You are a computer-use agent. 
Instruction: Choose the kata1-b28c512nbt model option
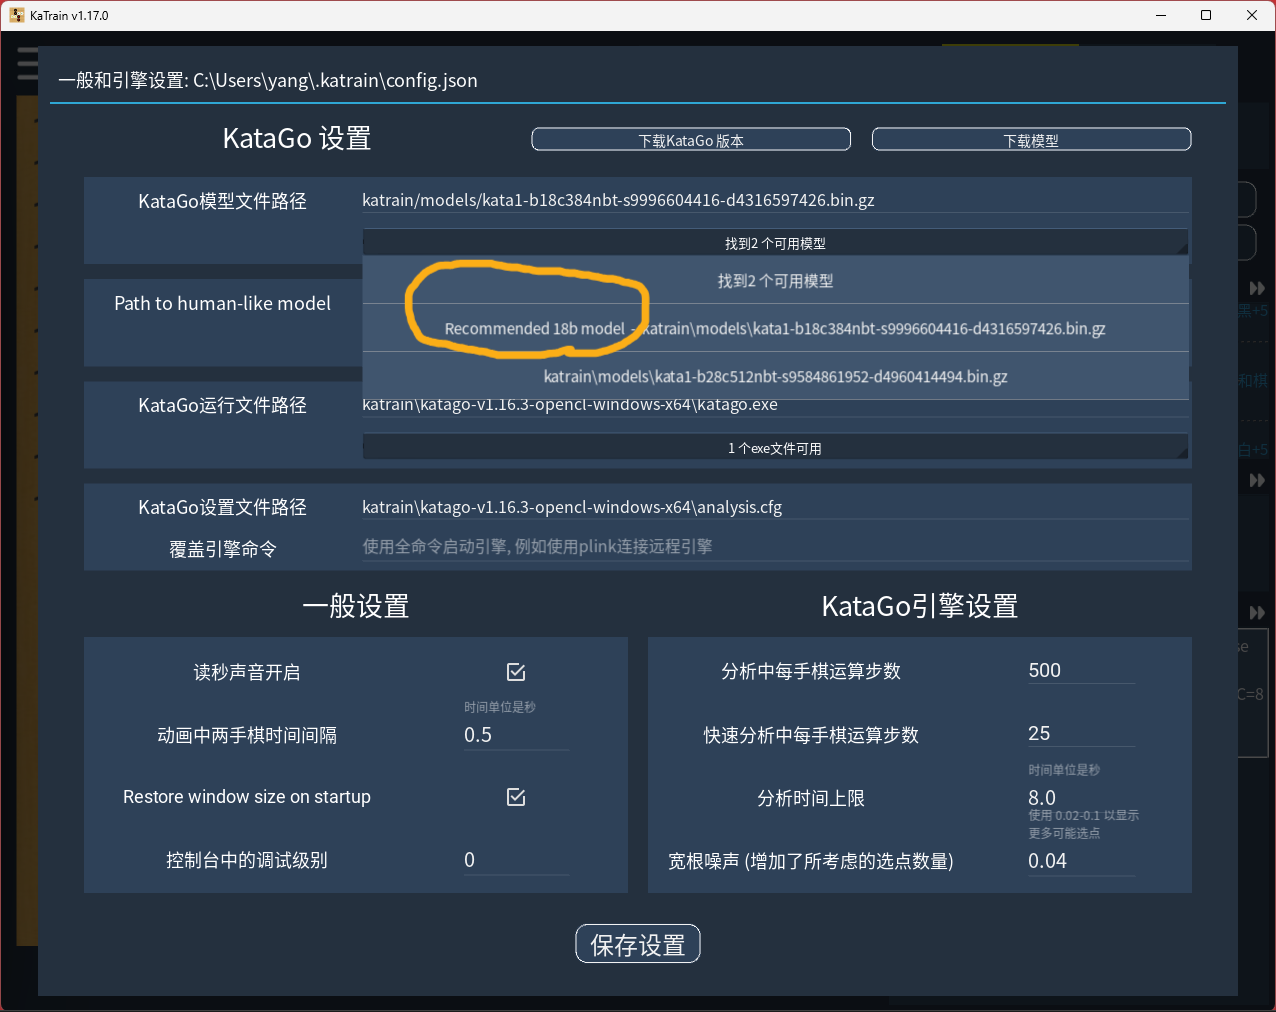pyautogui.click(x=775, y=376)
